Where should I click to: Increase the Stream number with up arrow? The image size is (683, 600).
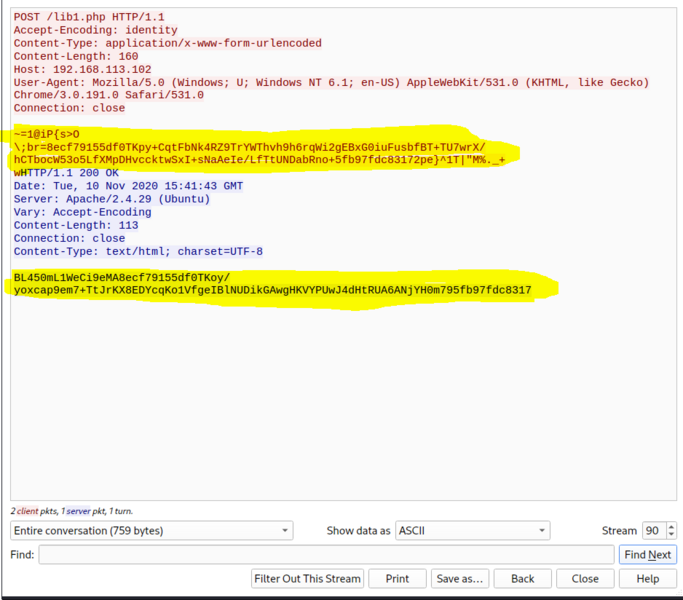[671, 526]
